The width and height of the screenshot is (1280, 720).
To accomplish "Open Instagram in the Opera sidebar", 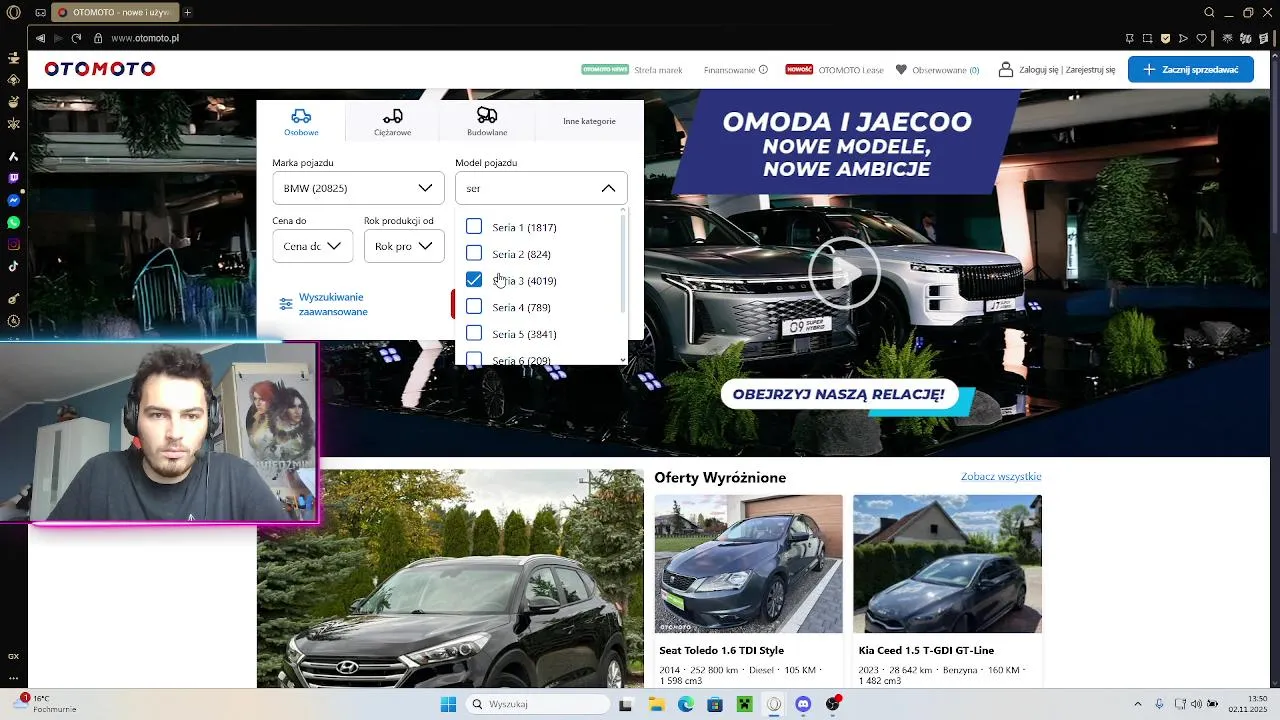I will 13,244.
